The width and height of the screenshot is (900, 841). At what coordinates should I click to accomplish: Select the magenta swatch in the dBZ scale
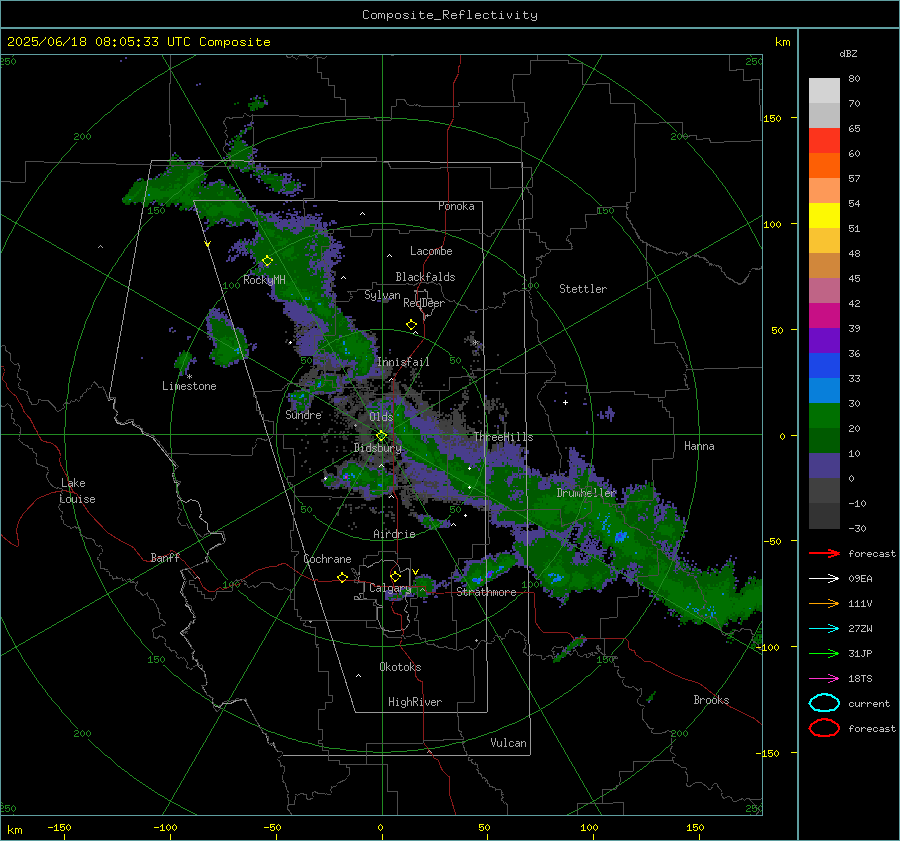(824, 316)
